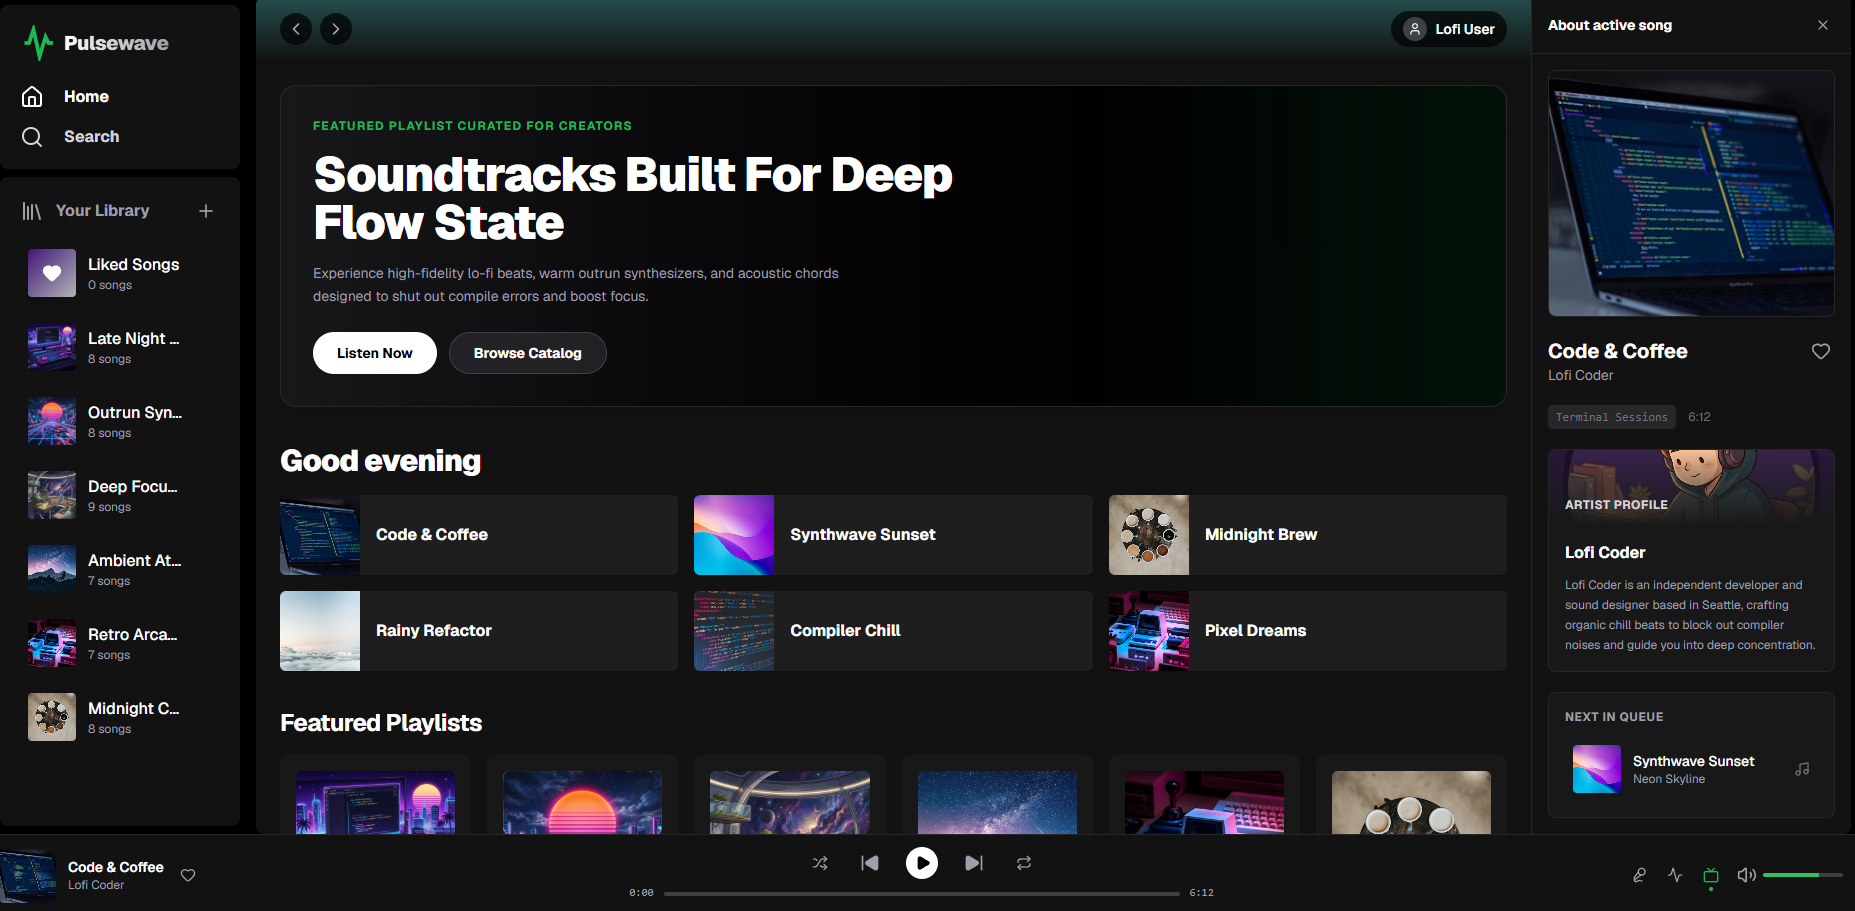
Task: Create a new playlist with the plus icon
Action: 206,211
